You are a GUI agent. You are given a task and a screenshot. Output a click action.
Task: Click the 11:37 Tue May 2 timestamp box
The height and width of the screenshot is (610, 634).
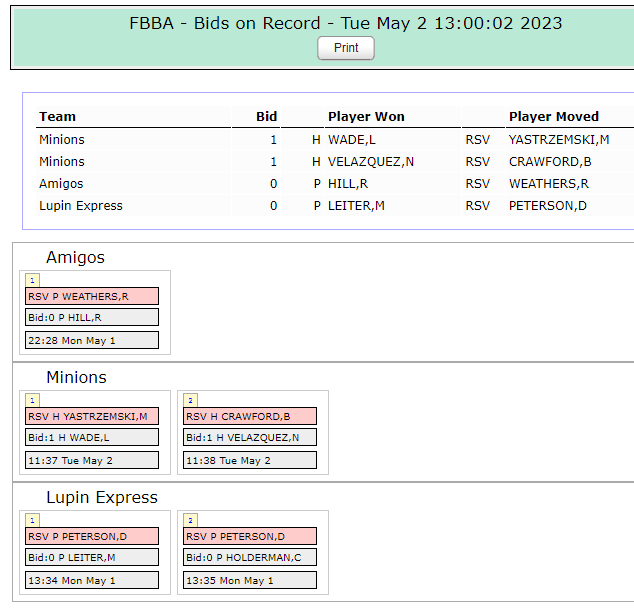[92, 460]
